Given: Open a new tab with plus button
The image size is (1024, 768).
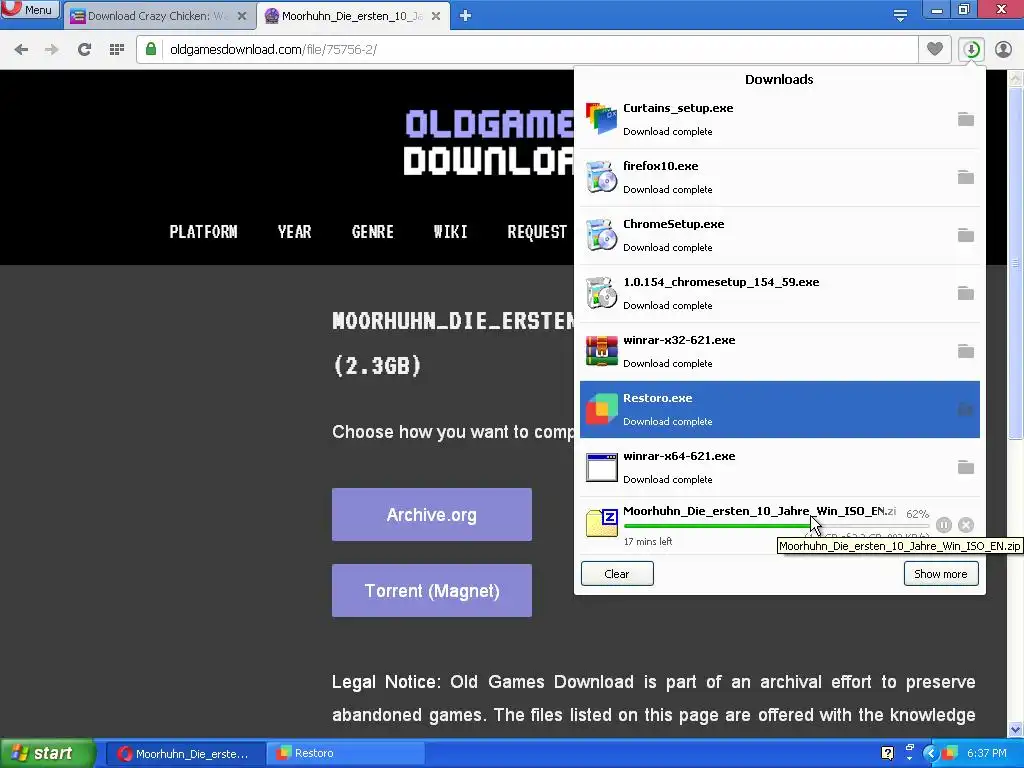Looking at the screenshot, I should [x=465, y=16].
